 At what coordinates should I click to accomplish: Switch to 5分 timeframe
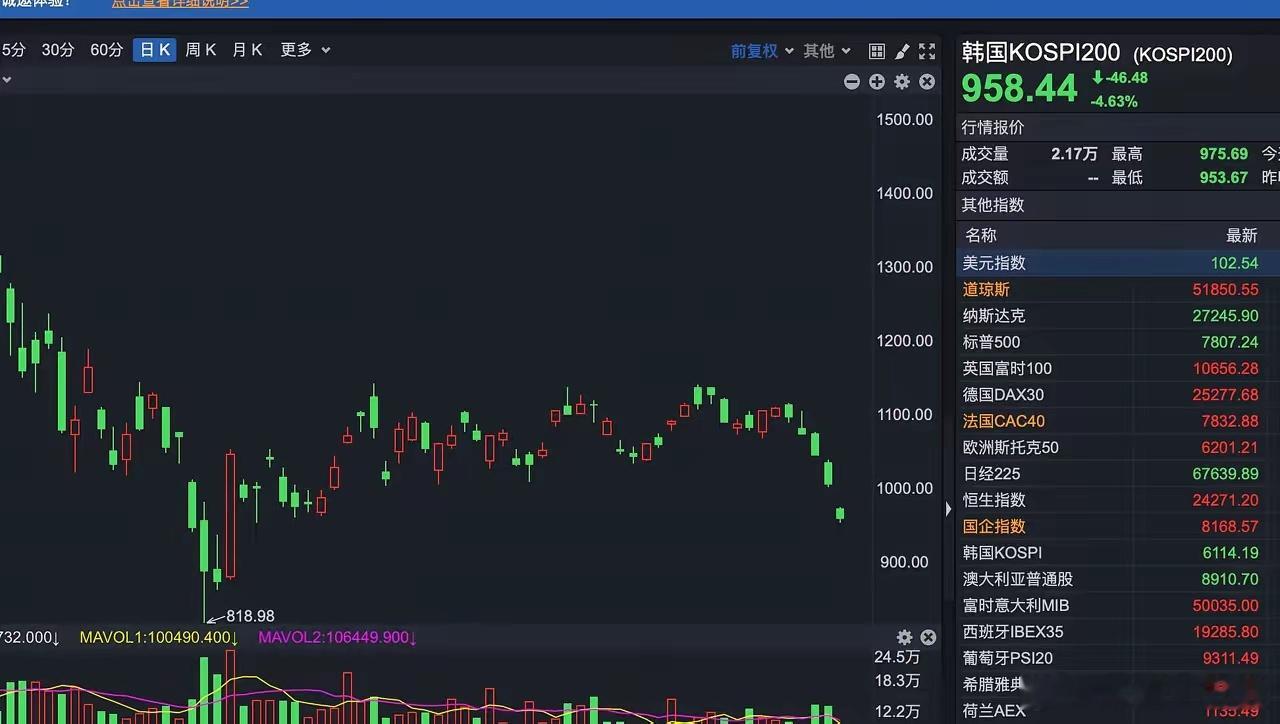(13, 50)
